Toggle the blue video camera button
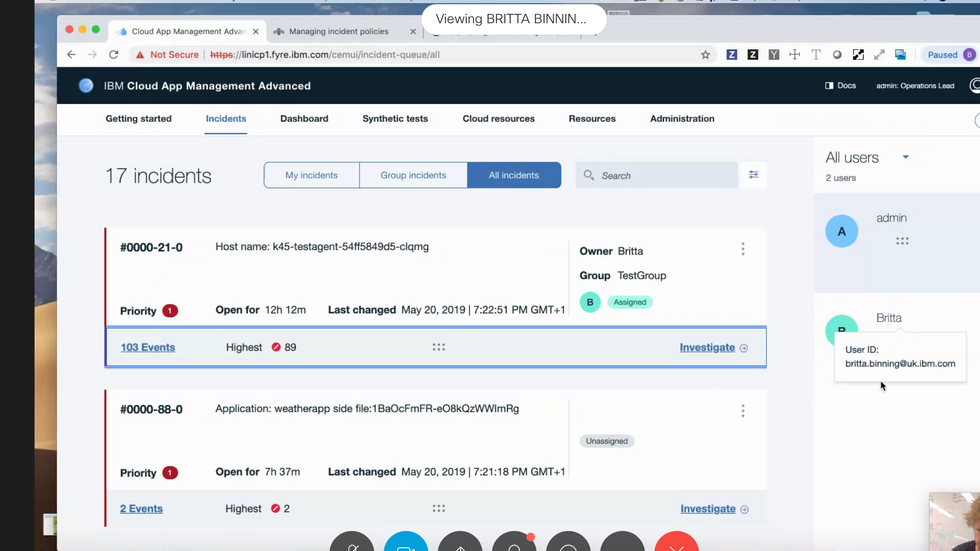The height and width of the screenshot is (551, 980). point(406,542)
